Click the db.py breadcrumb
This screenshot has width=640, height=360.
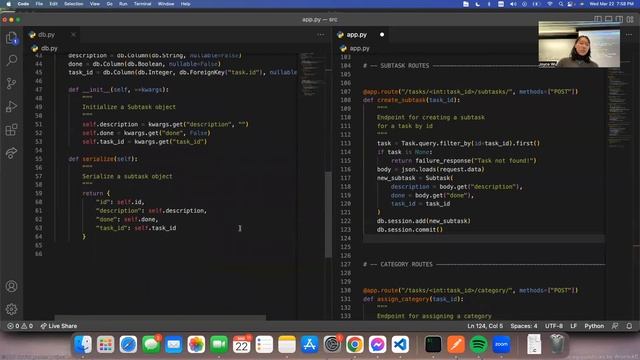click(45, 48)
